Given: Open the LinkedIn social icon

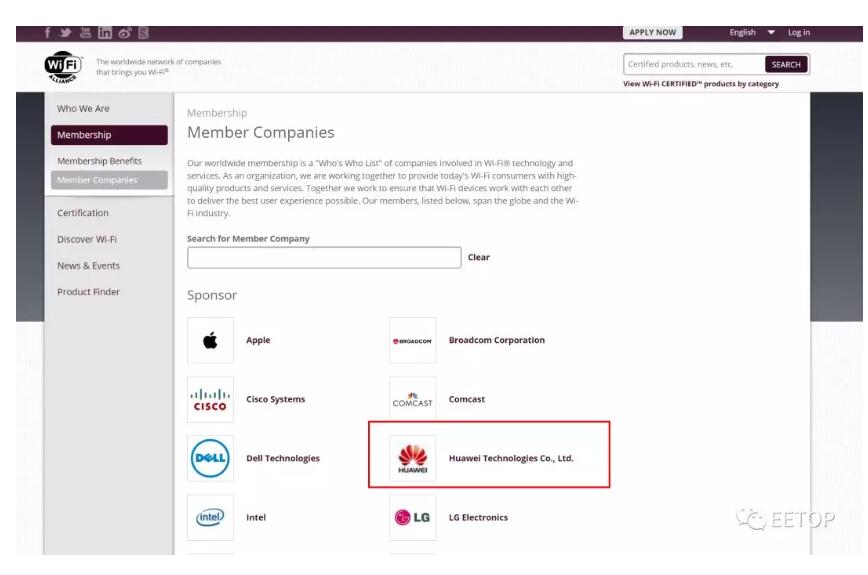Looking at the screenshot, I should click(105, 33).
